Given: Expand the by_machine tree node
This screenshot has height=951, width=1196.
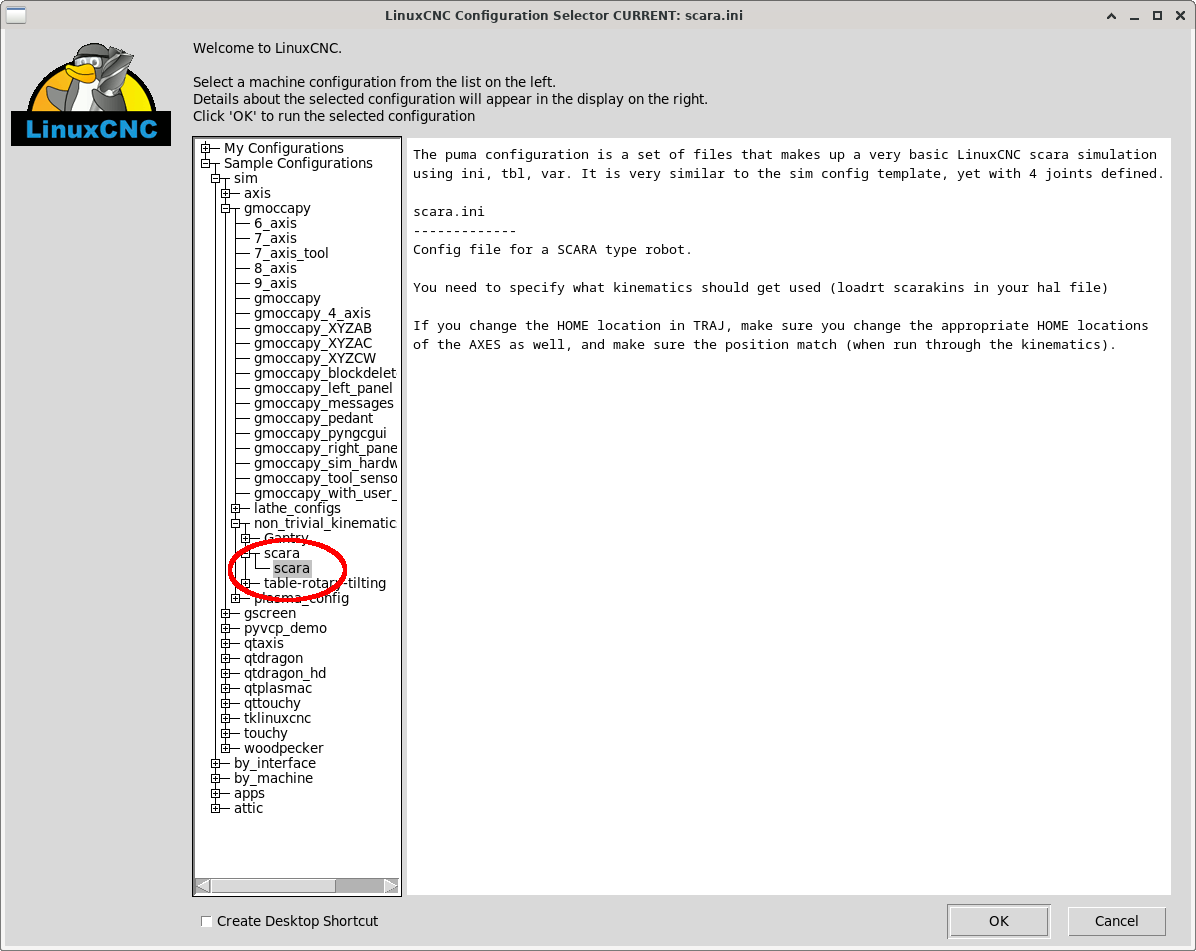Looking at the screenshot, I should pyautogui.click(x=215, y=779).
